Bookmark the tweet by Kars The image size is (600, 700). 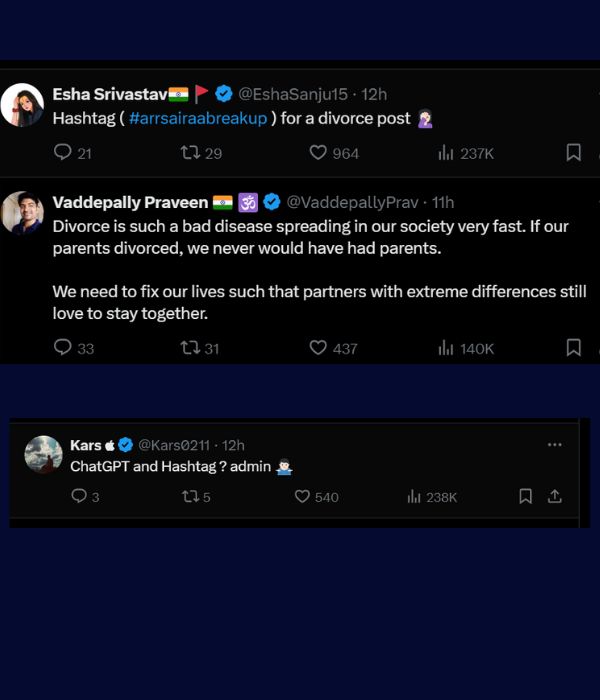tap(525, 496)
